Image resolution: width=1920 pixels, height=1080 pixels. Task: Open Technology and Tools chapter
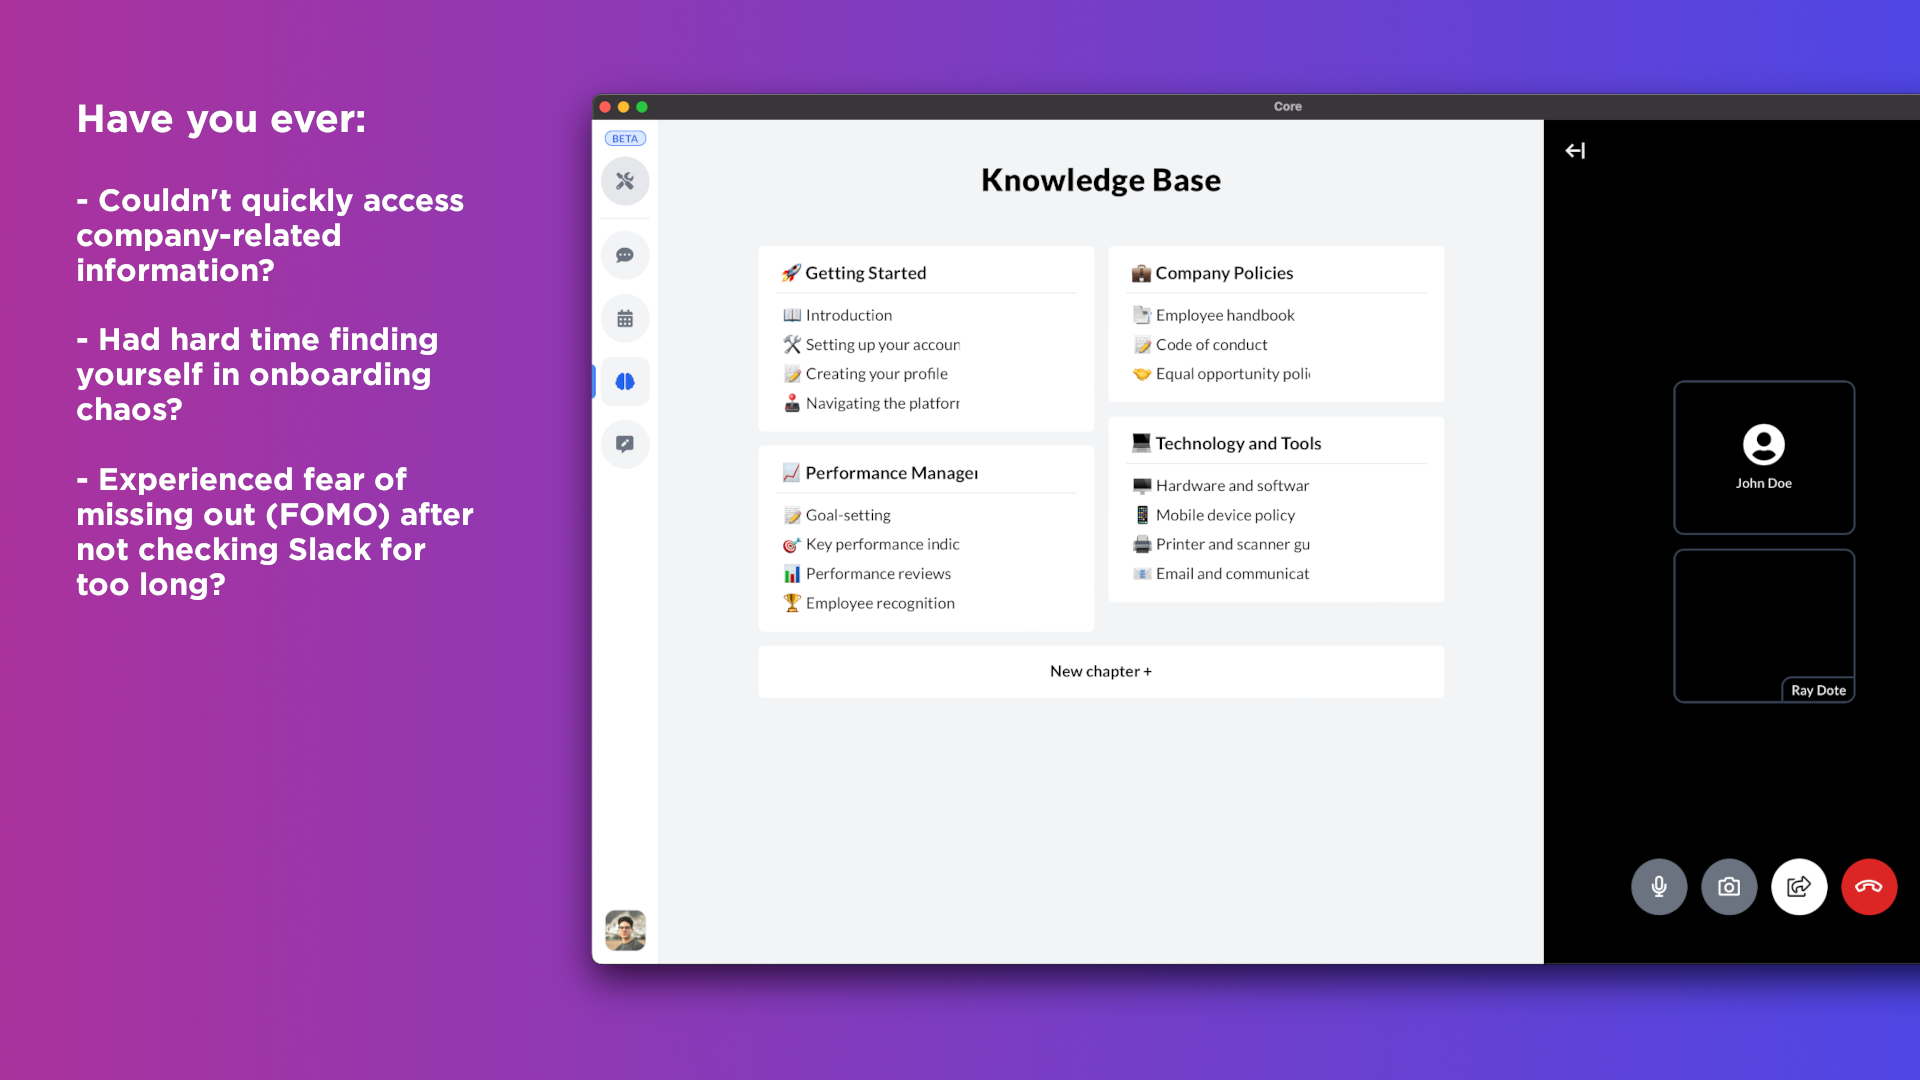click(x=1226, y=443)
